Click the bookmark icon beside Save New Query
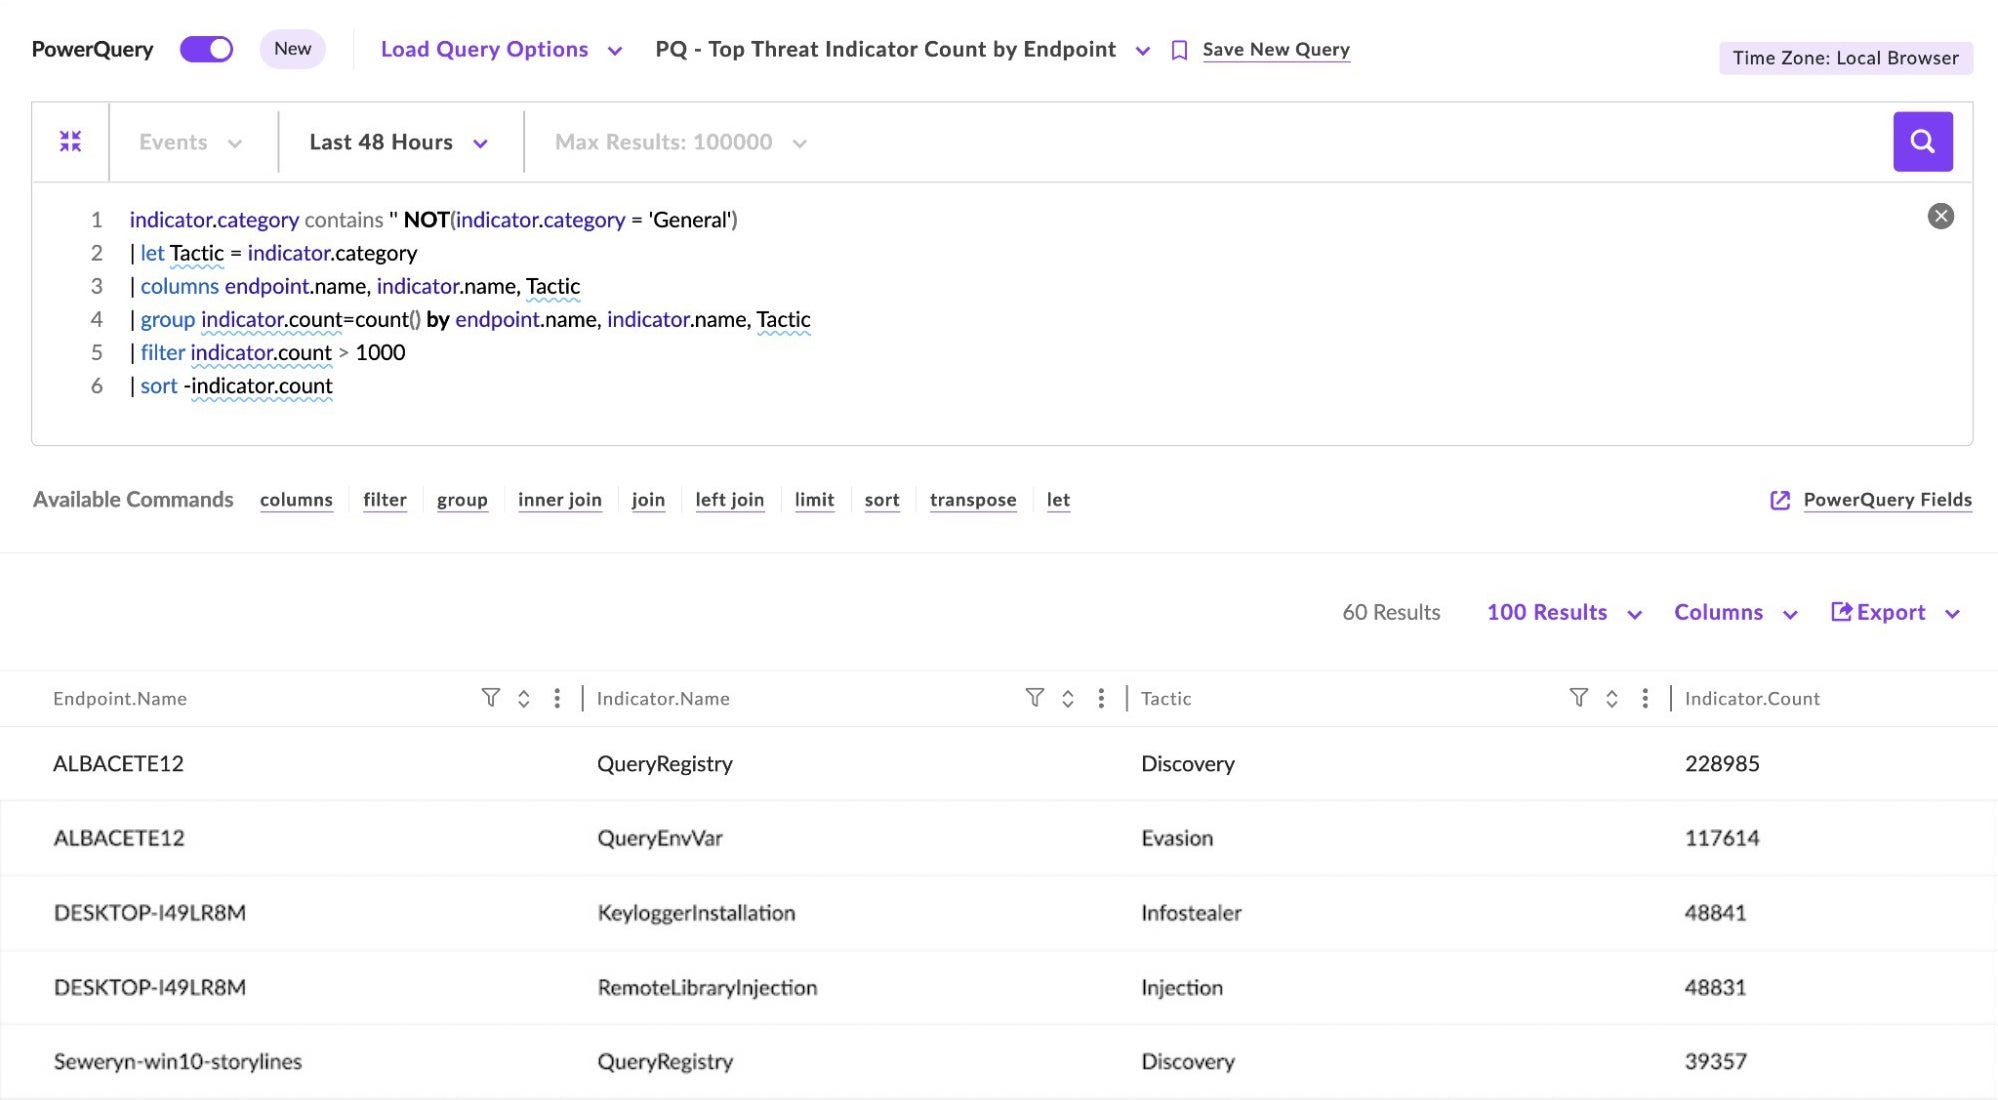This screenshot has width=1998, height=1100. tap(1179, 50)
